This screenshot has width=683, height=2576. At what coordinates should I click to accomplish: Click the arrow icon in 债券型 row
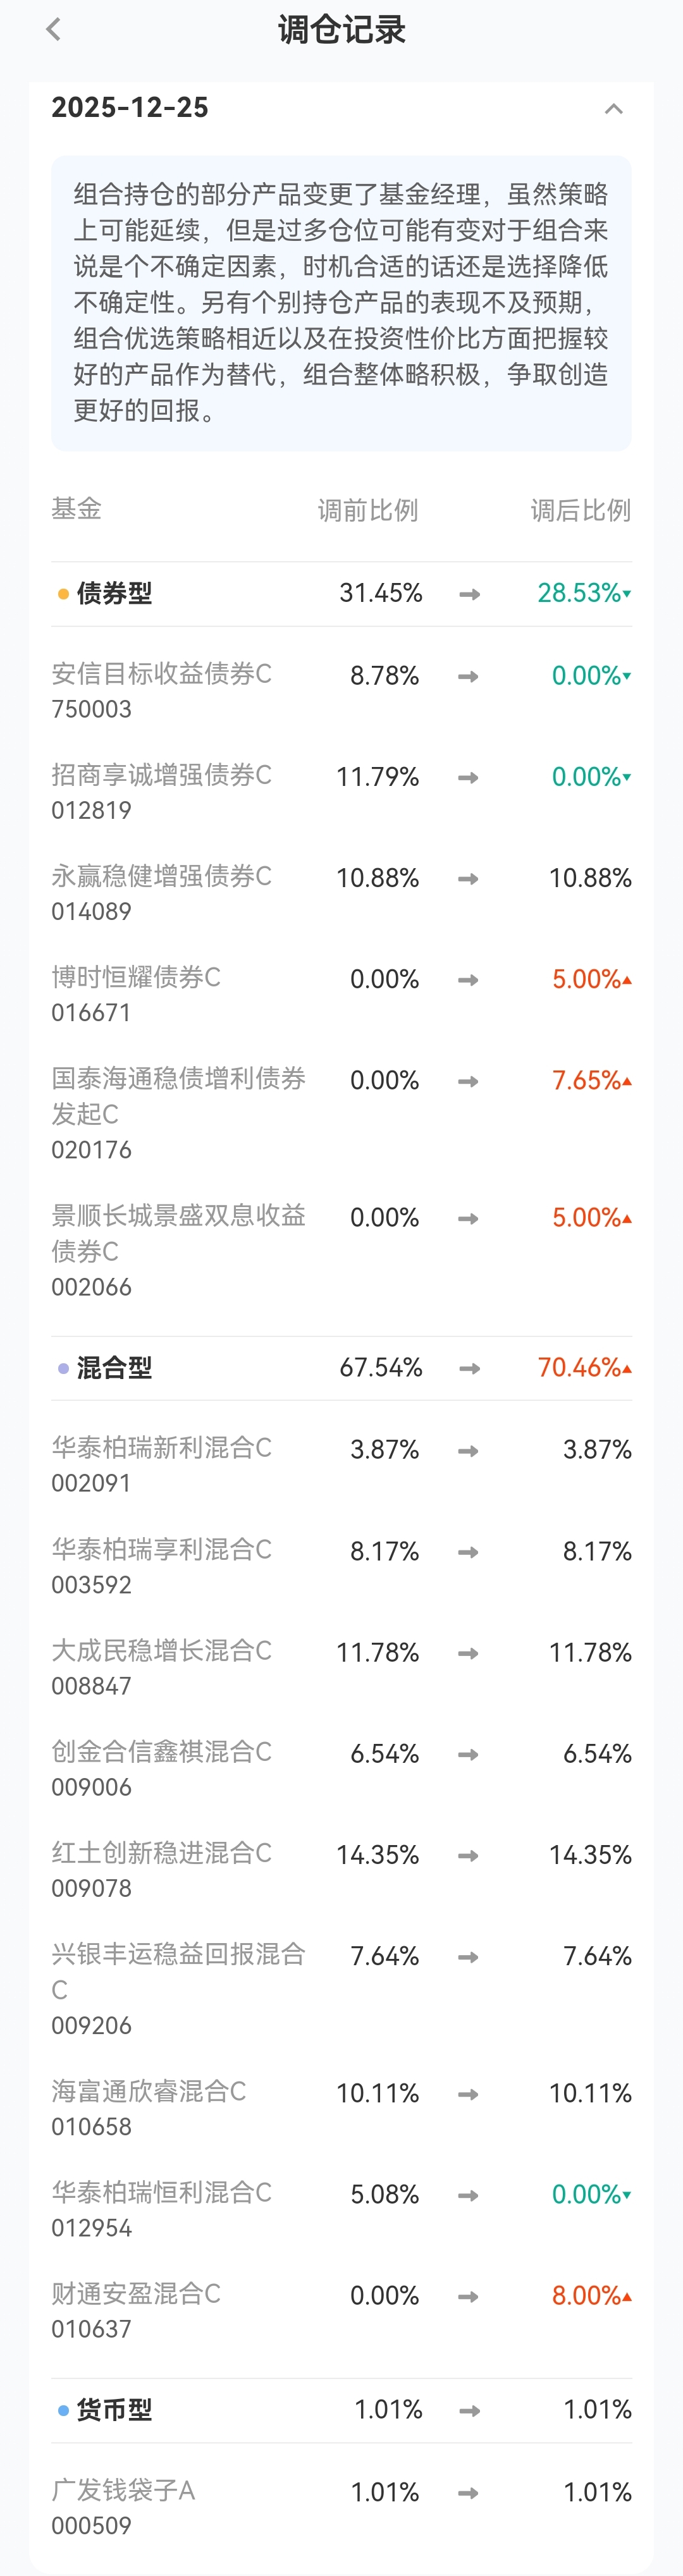click(x=469, y=594)
